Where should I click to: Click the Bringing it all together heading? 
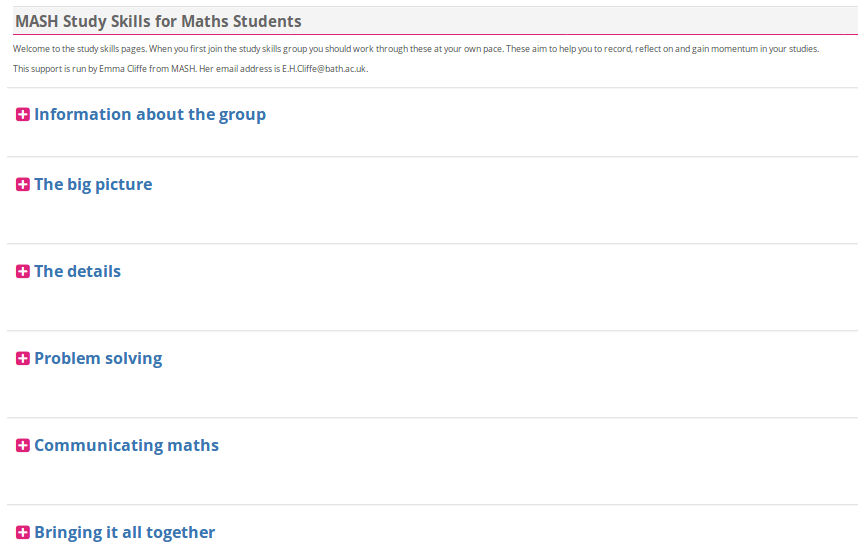[124, 532]
